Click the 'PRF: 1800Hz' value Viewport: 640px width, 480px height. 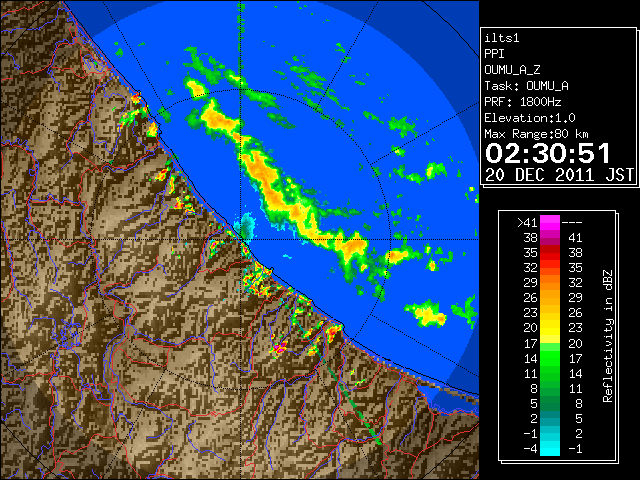[x=523, y=102]
